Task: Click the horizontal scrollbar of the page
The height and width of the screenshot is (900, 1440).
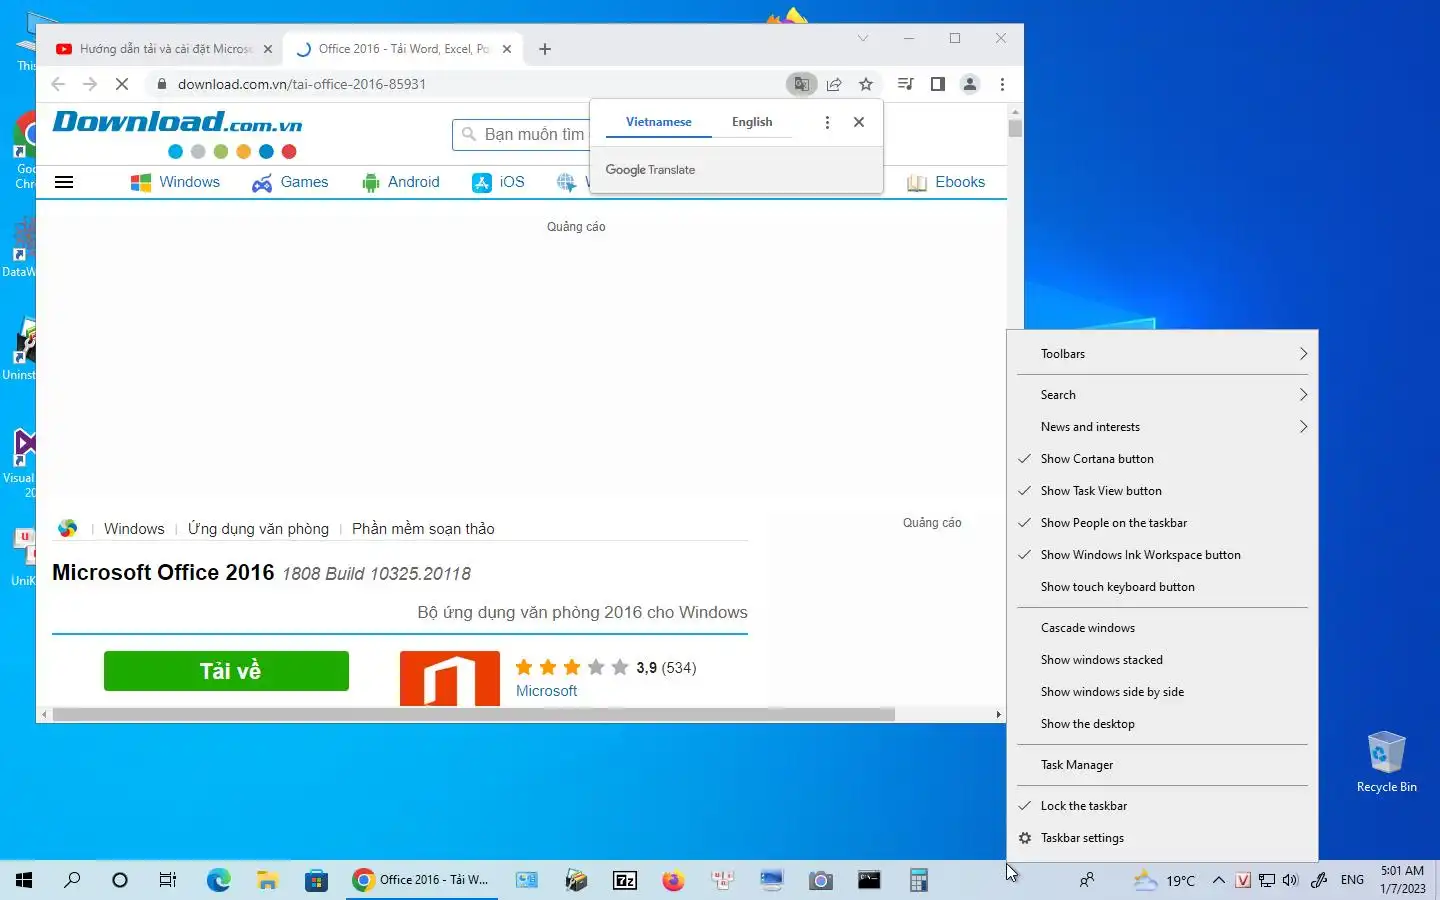Action: click(x=474, y=715)
